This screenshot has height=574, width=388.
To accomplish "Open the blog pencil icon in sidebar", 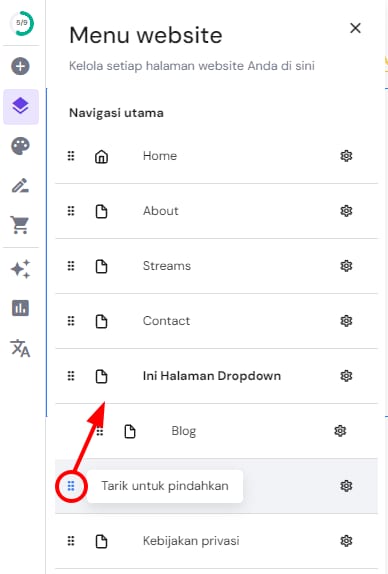I will (x=20, y=186).
